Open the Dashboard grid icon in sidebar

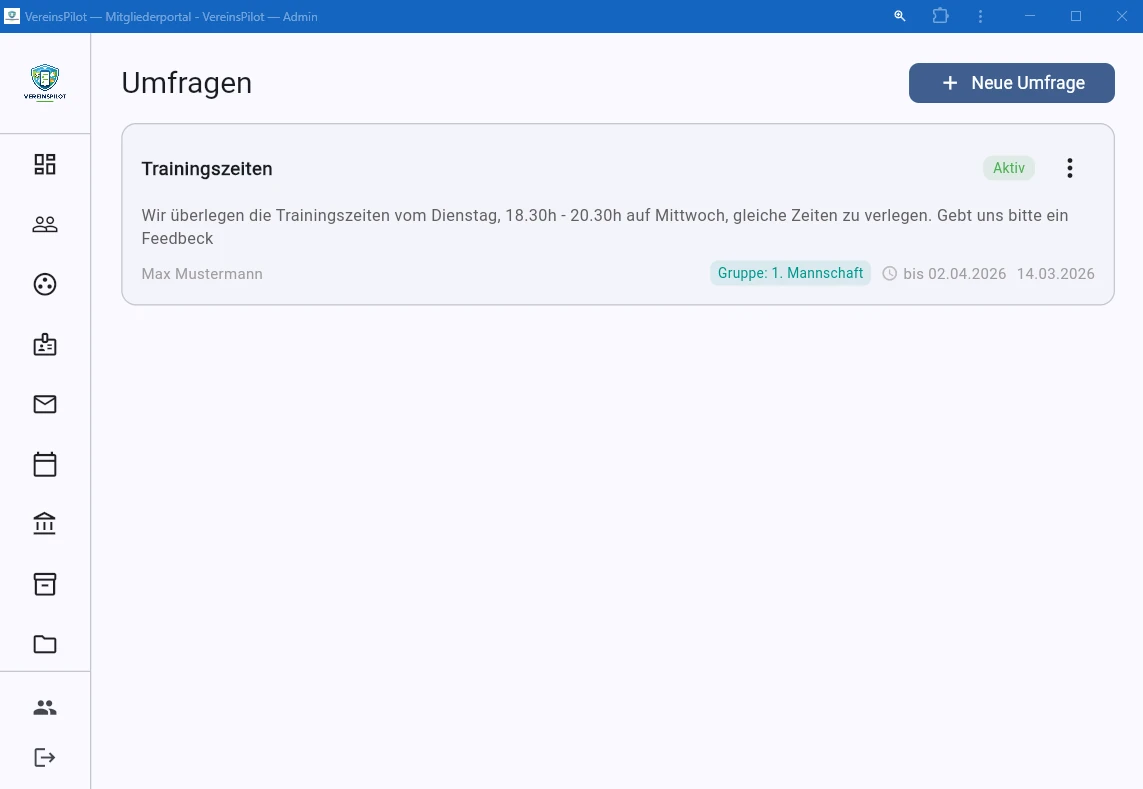click(x=45, y=164)
